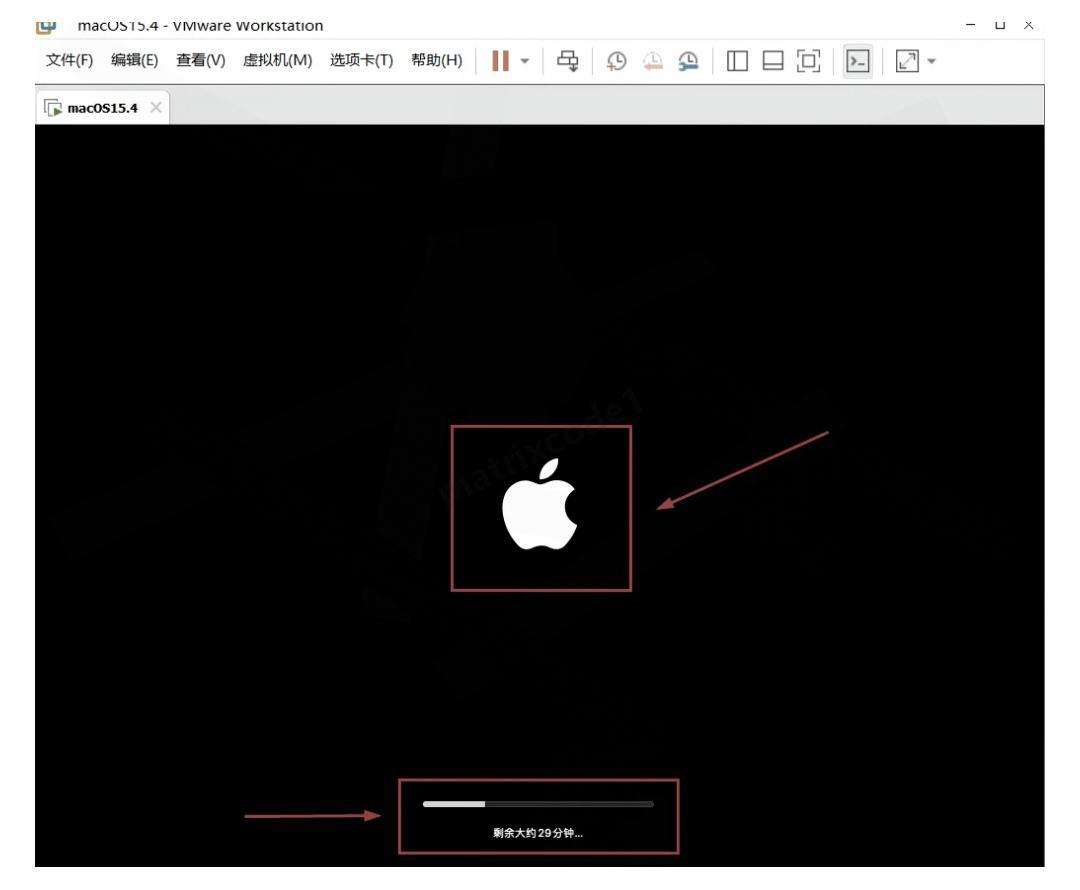Toggle the thumbnail bar view
This screenshot has width=1080, height=890.
click(x=773, y=61)
